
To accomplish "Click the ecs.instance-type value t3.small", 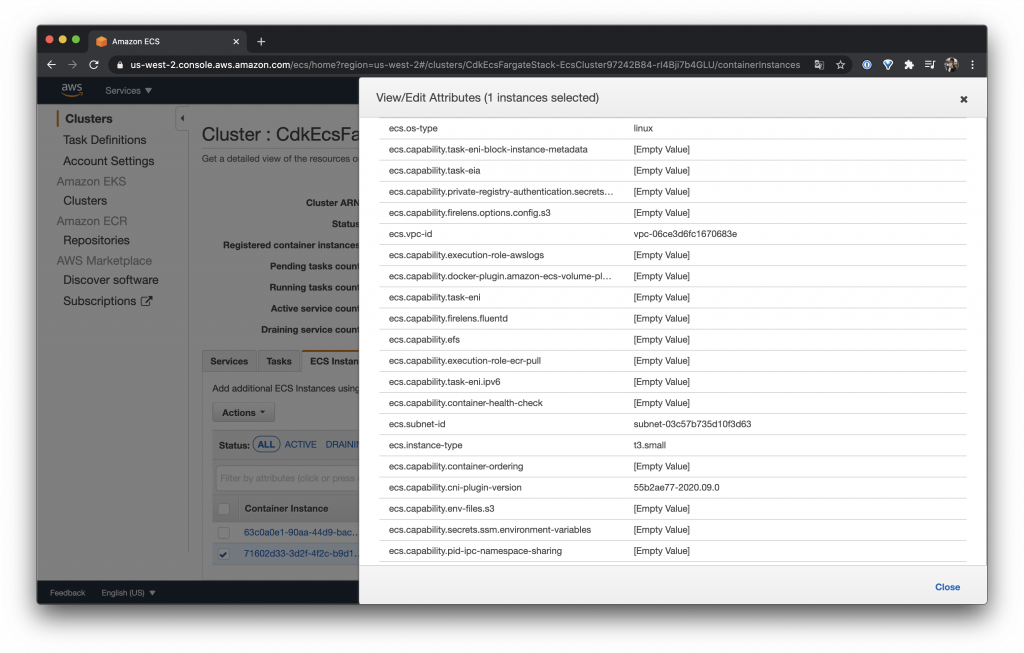I will pyautogui.click(x=649, y=445).
